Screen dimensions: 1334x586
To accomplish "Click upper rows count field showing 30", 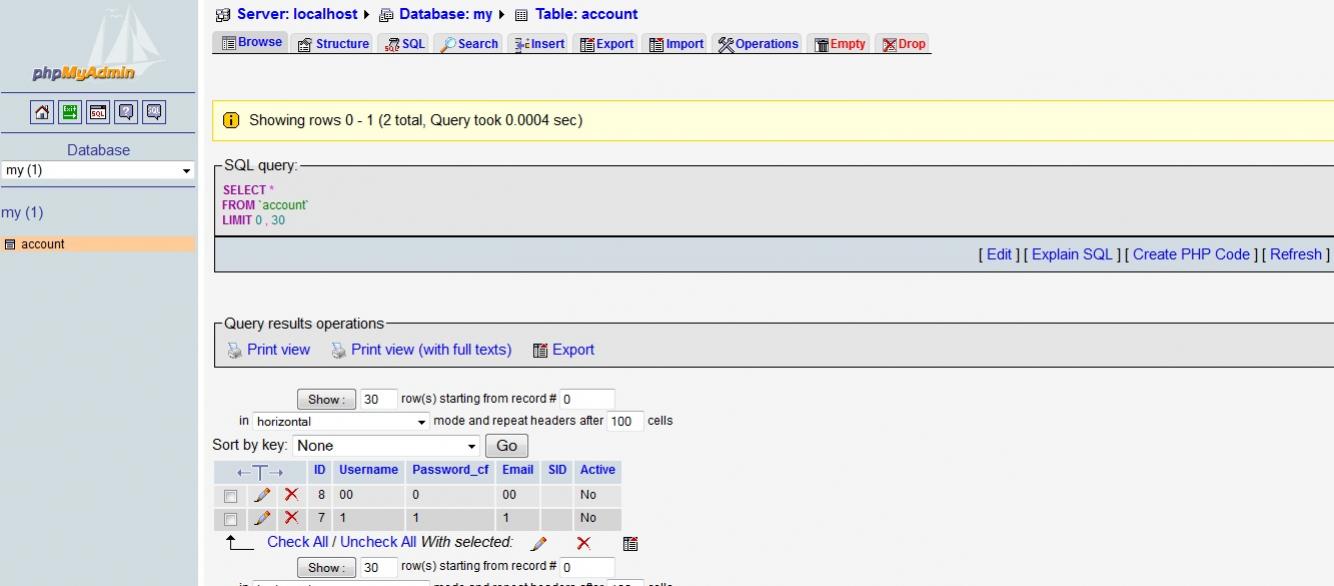I will pos(379,399).
